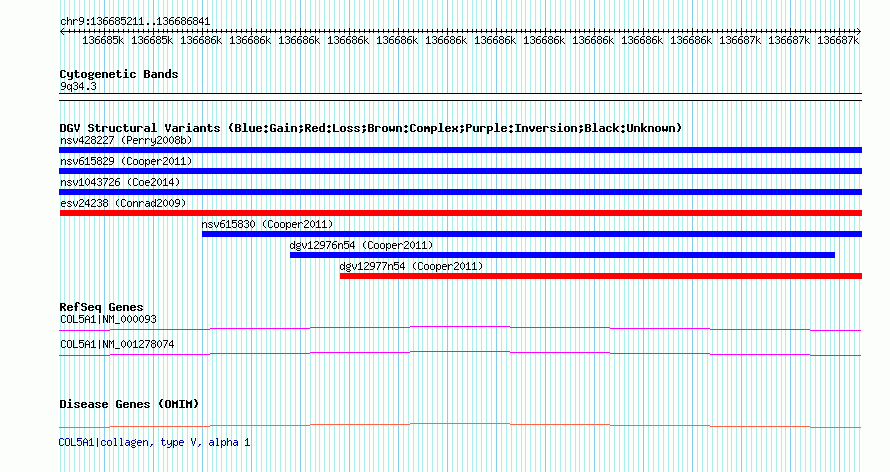Select the nsv615829 (Cooper2011) variant bar
Image resolution: width=890 pixels, height=472 pixels.
click(460, 171)
